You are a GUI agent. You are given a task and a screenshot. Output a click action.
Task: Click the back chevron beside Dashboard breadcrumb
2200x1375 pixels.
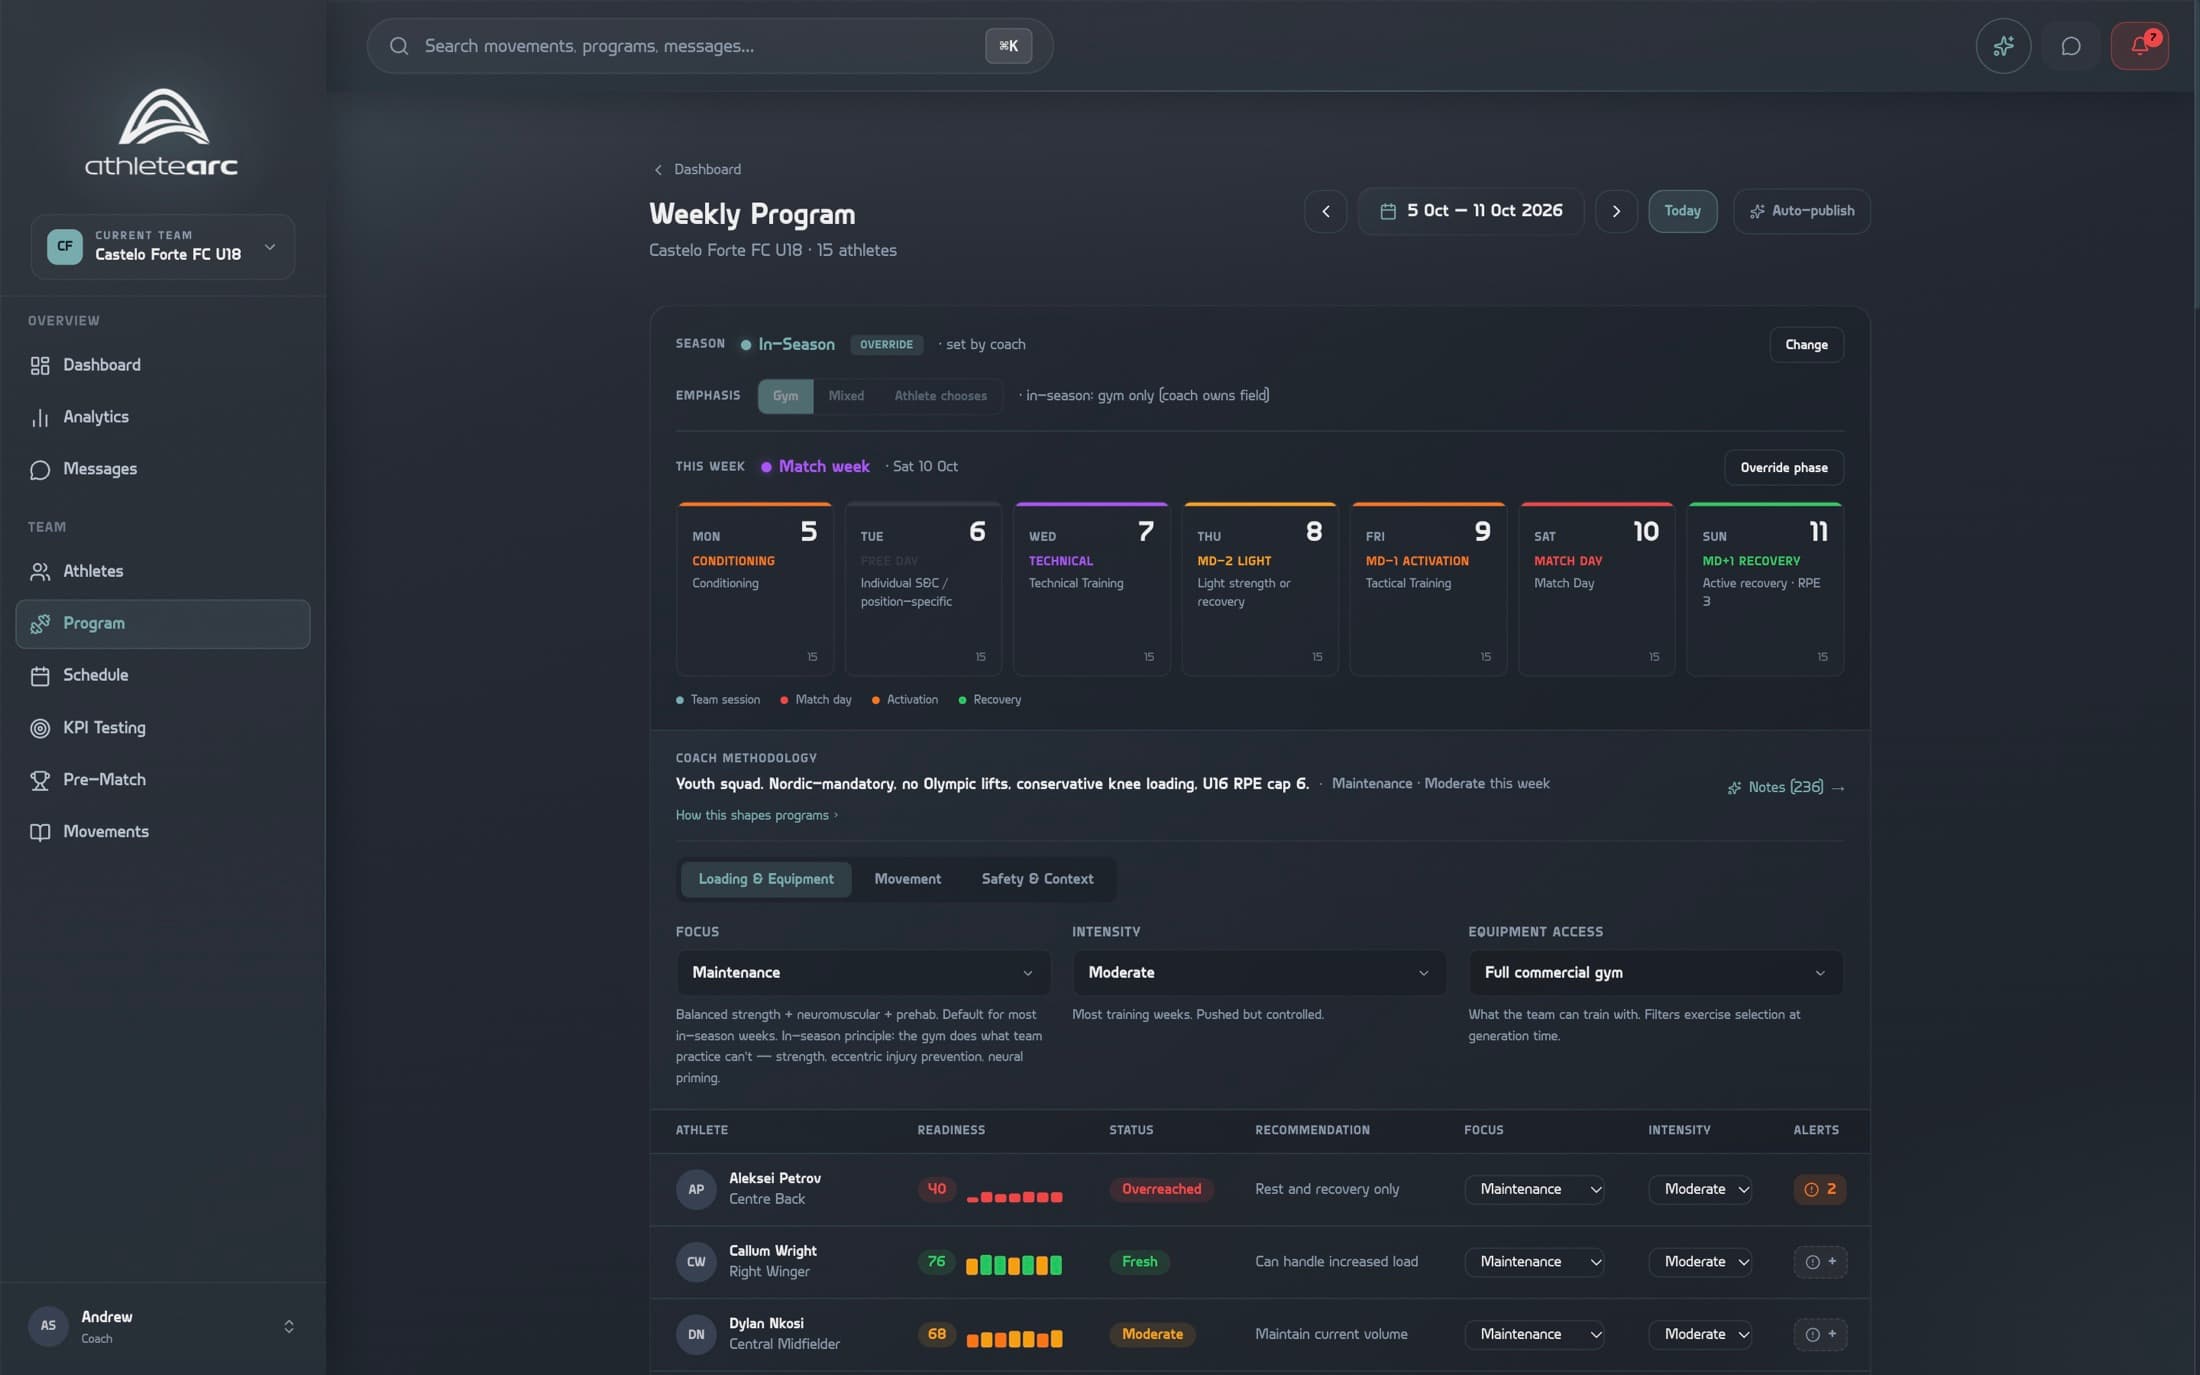coord(658,170)
